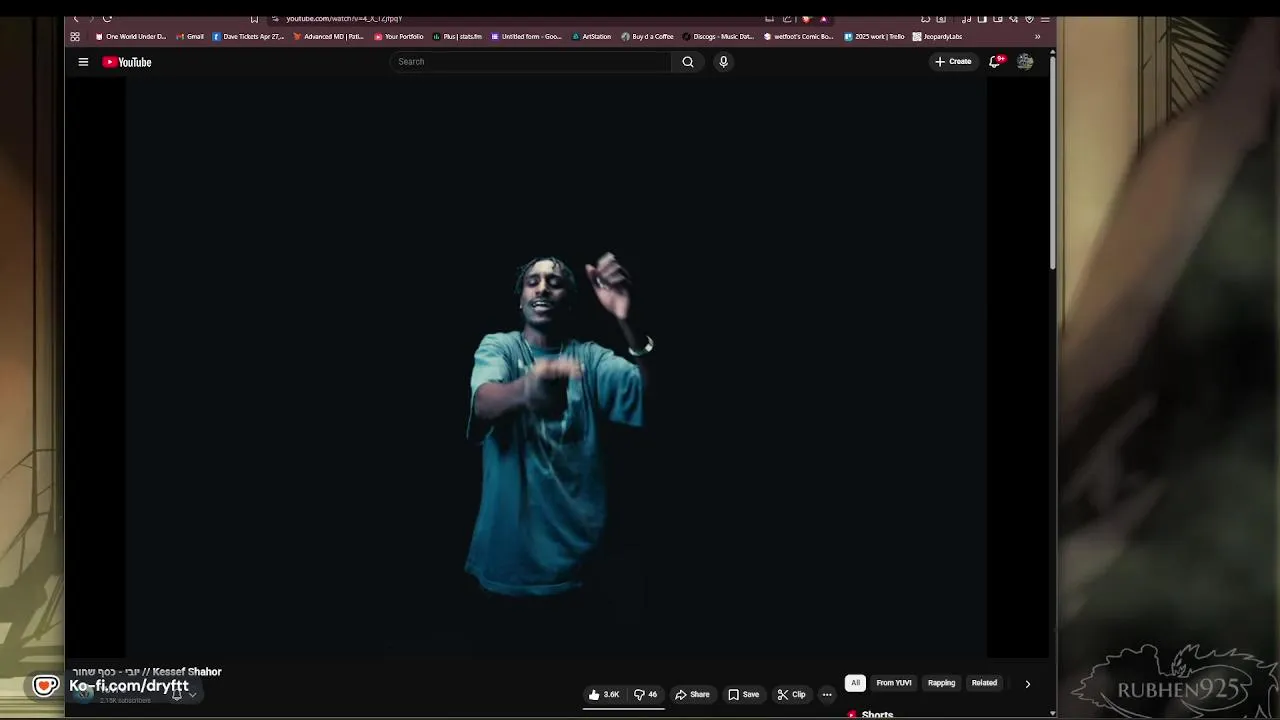
Task: Select the From YUVI filter chip
Action: [x=894, y=683]
